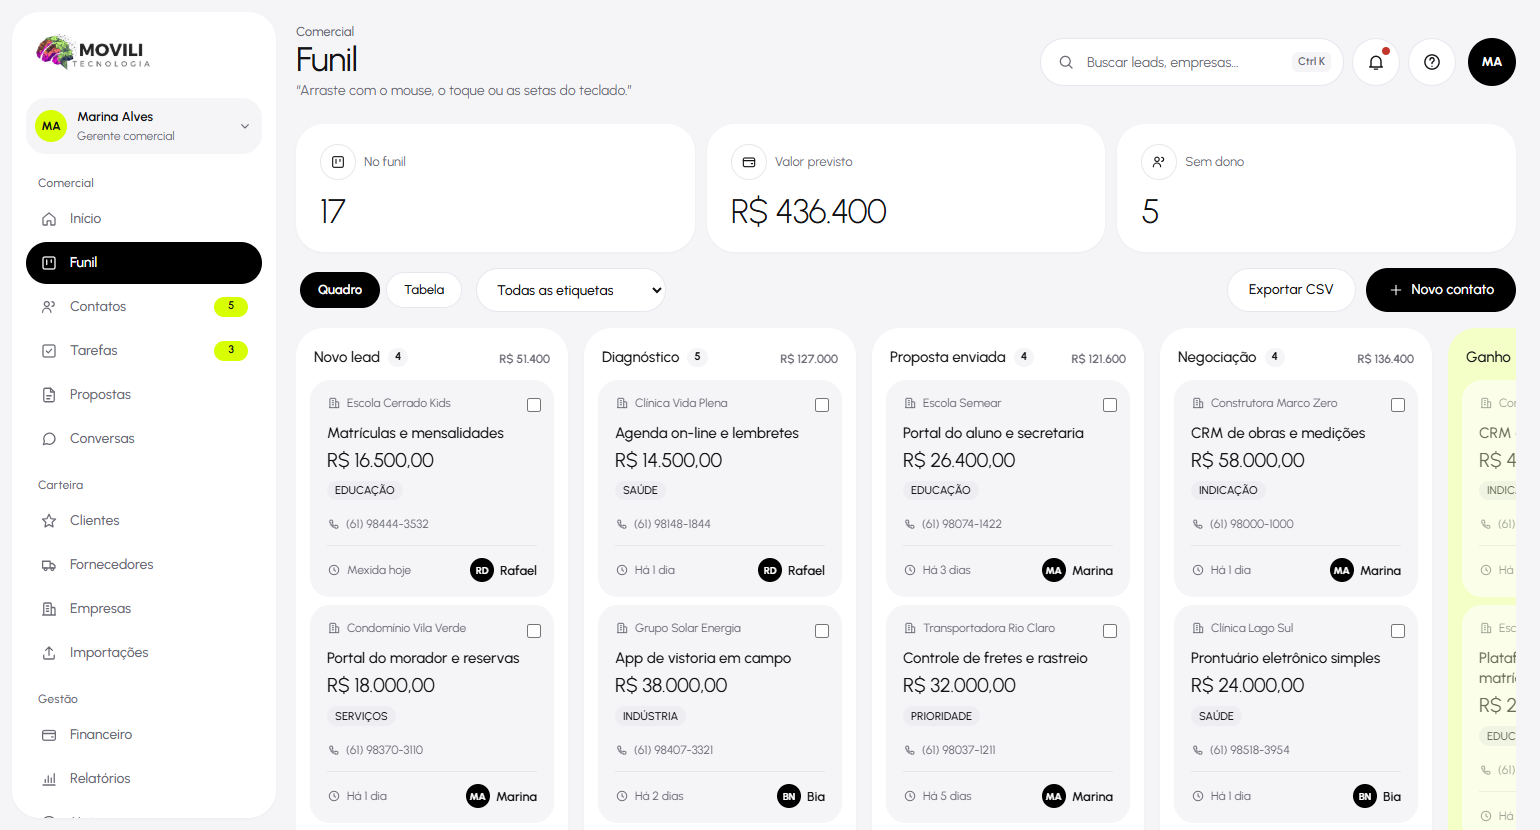
Task: Click the chat bubble icon beside Conversas
Action: point(49,439)
